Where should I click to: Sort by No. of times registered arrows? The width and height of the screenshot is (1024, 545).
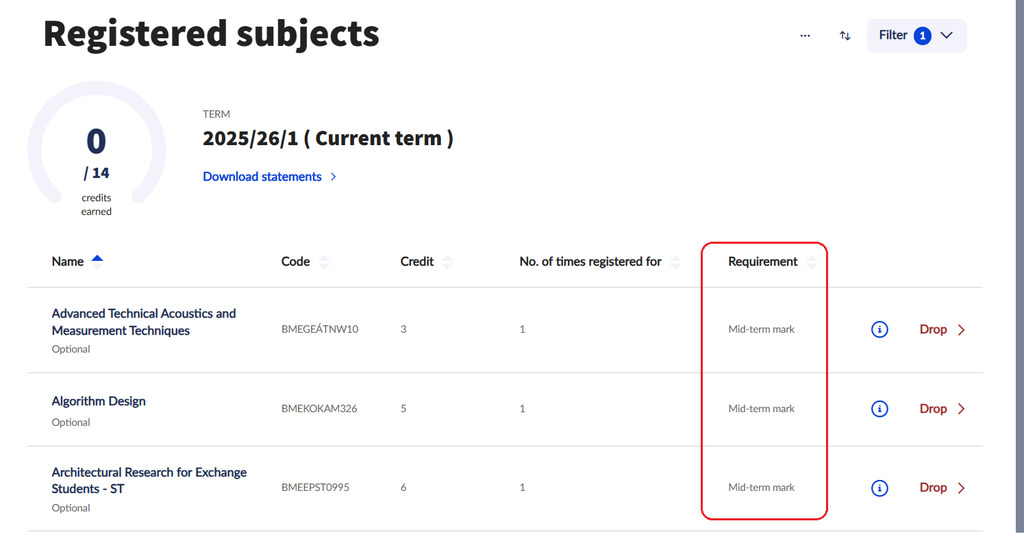[675, 262]
